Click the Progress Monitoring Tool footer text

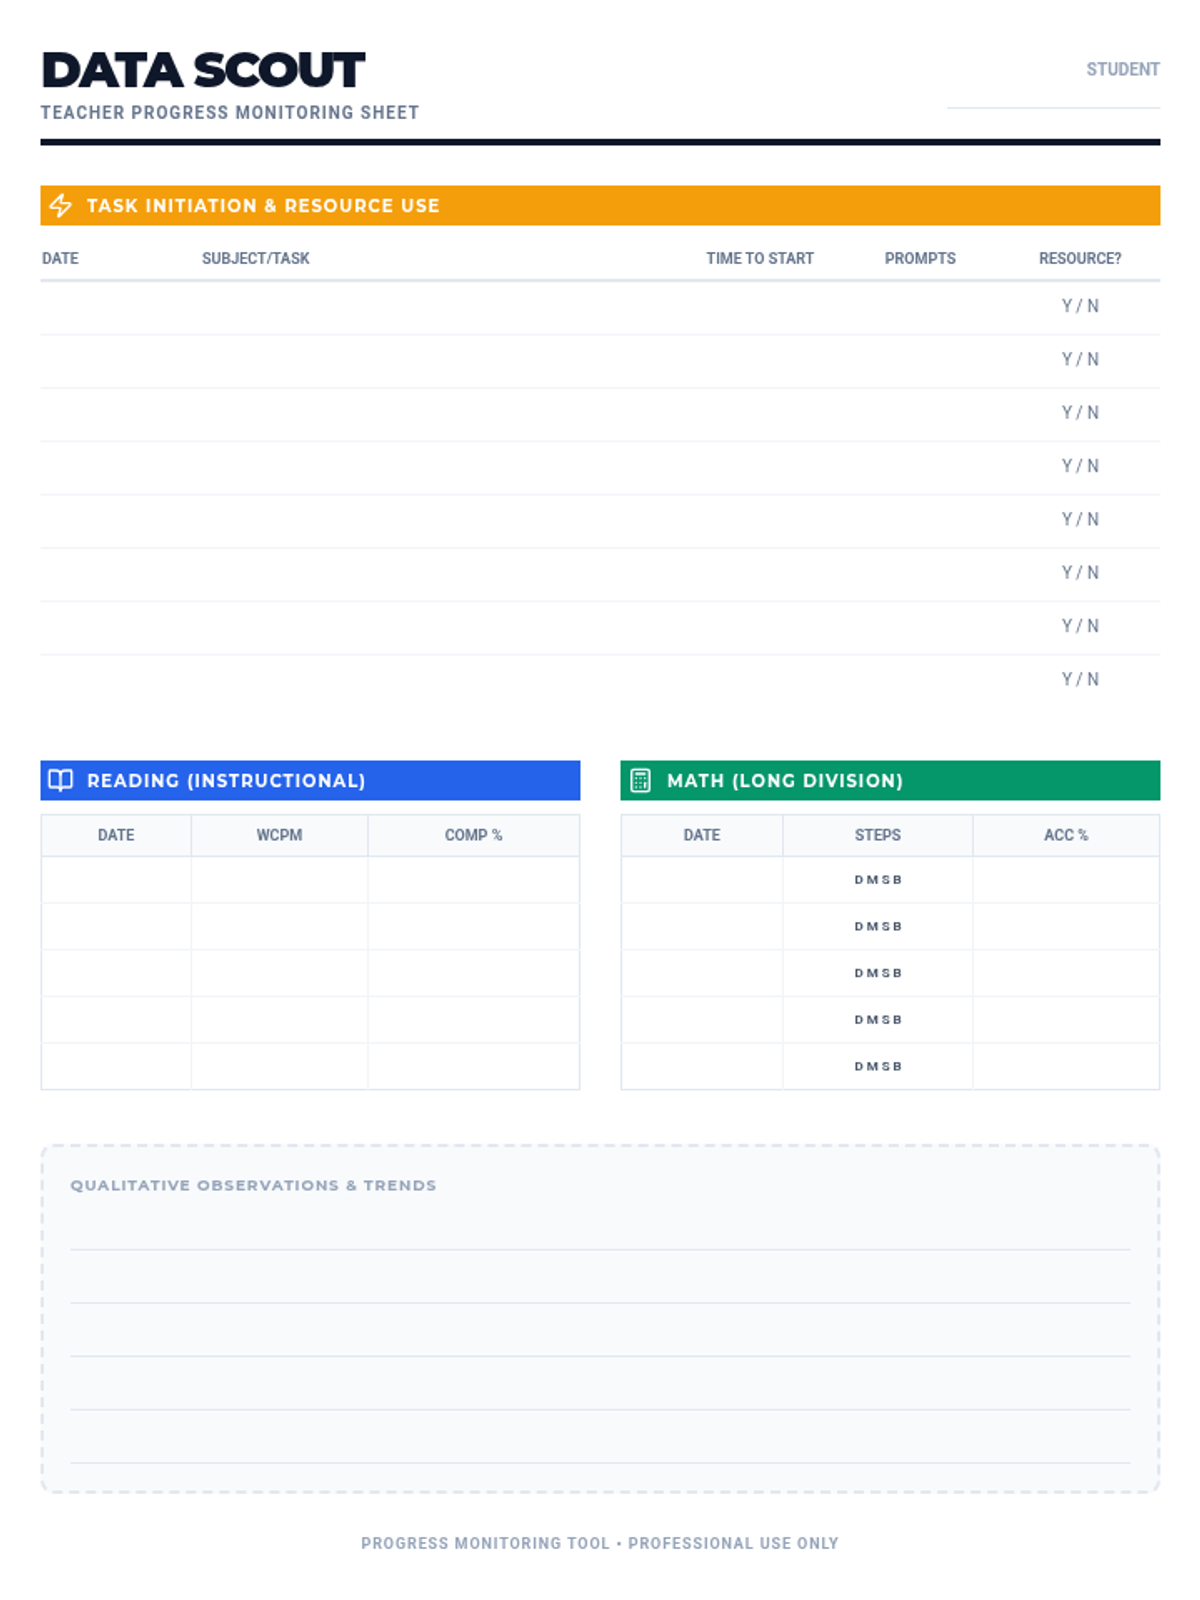(x=599, y=1543)
